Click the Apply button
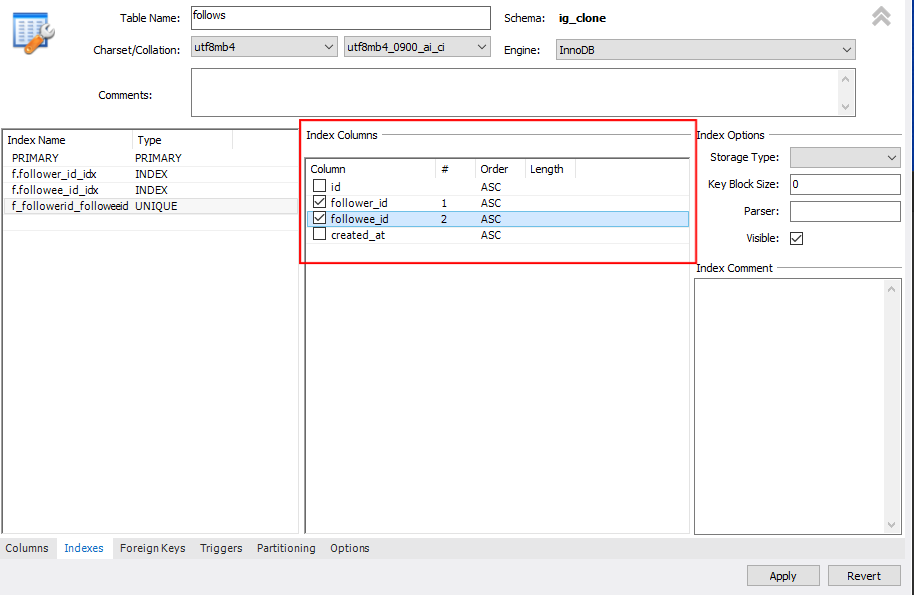The image size is (914, 595). 783,576
